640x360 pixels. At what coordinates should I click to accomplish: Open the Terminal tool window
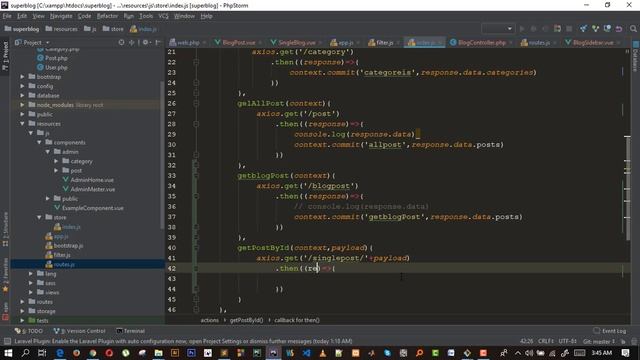(131, 331)
